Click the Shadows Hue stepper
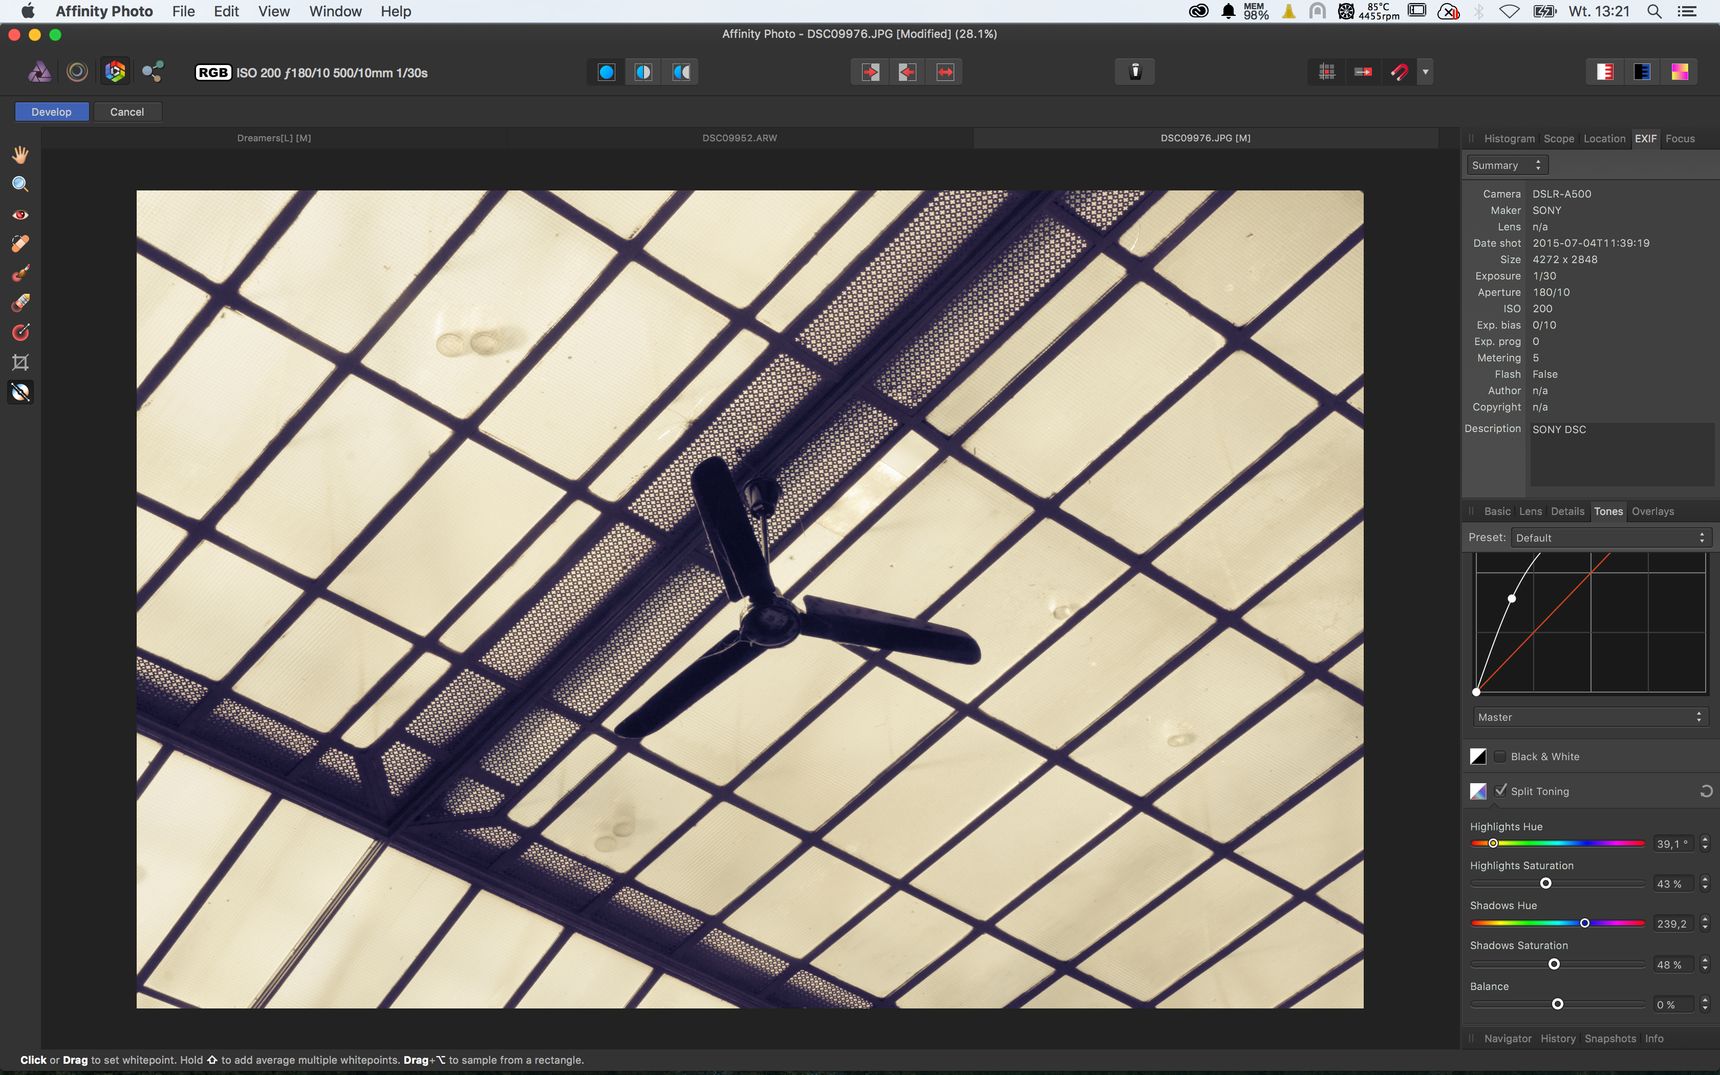The height and width of the screenshot is (1075, 1720). tap(1705, 923)
